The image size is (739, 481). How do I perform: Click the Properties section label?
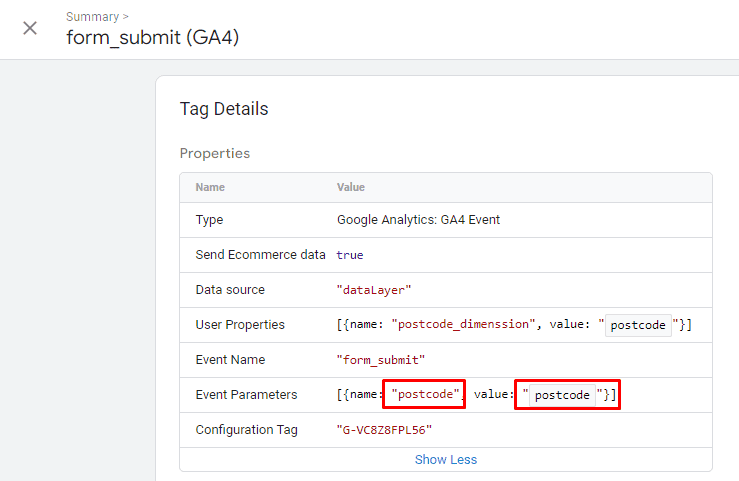215,153
